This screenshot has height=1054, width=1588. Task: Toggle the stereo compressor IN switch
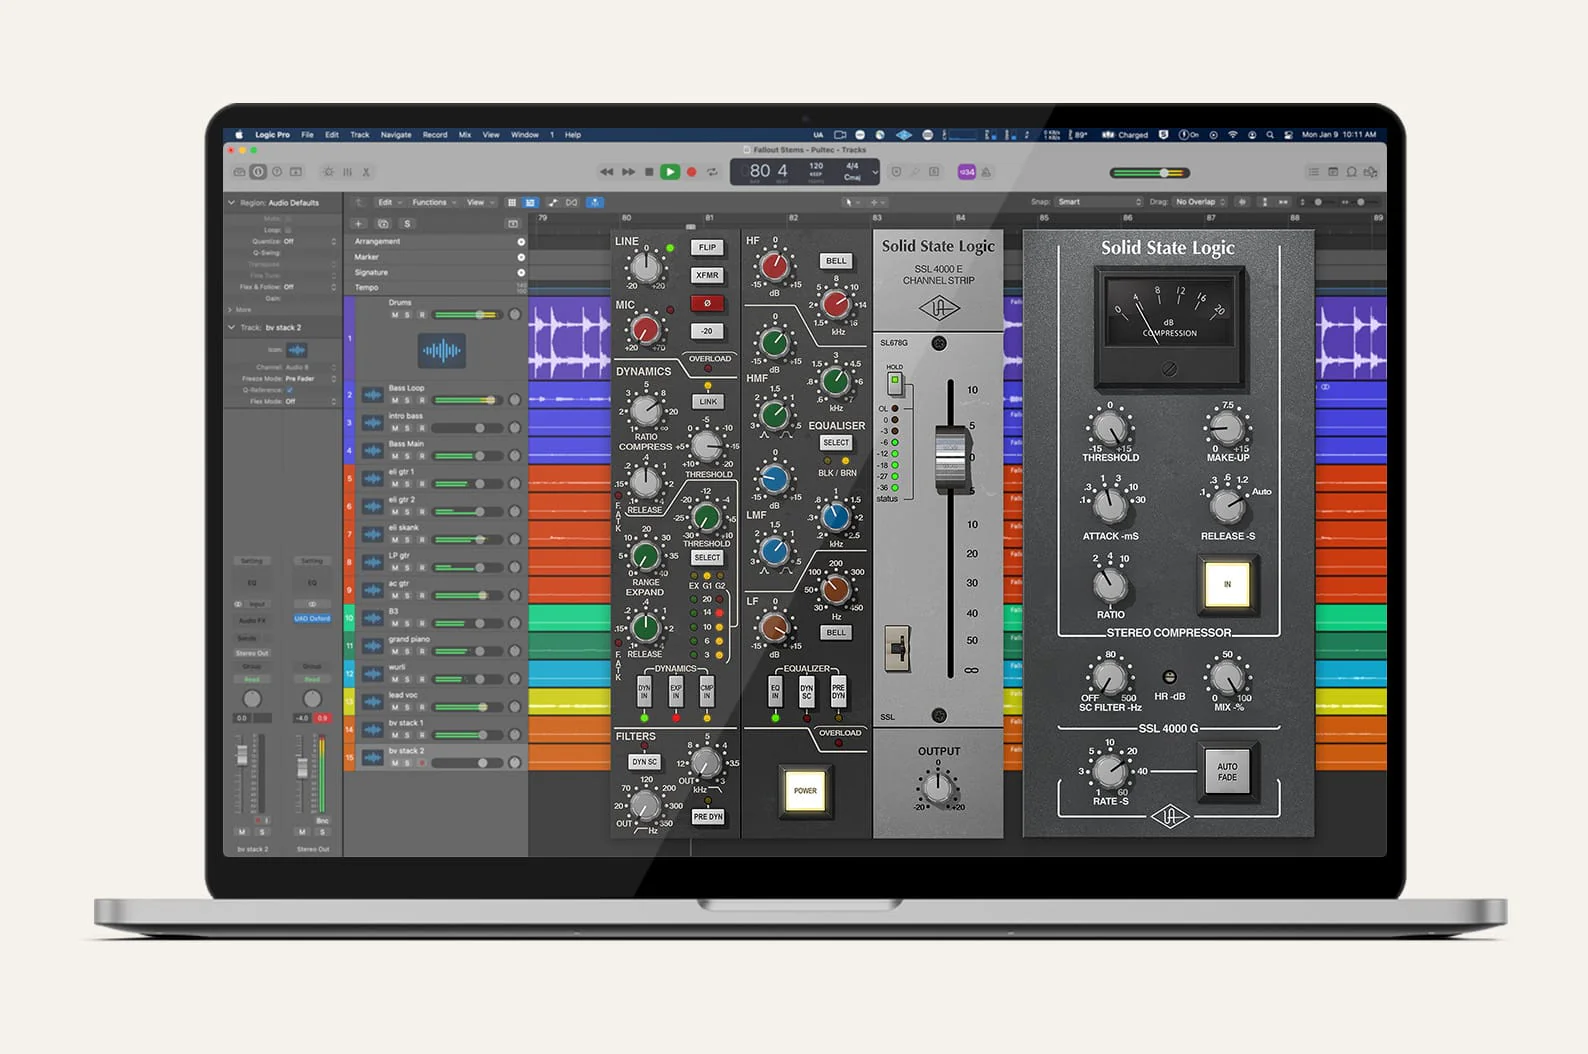pyautogui.click(x=1227, y=584)
